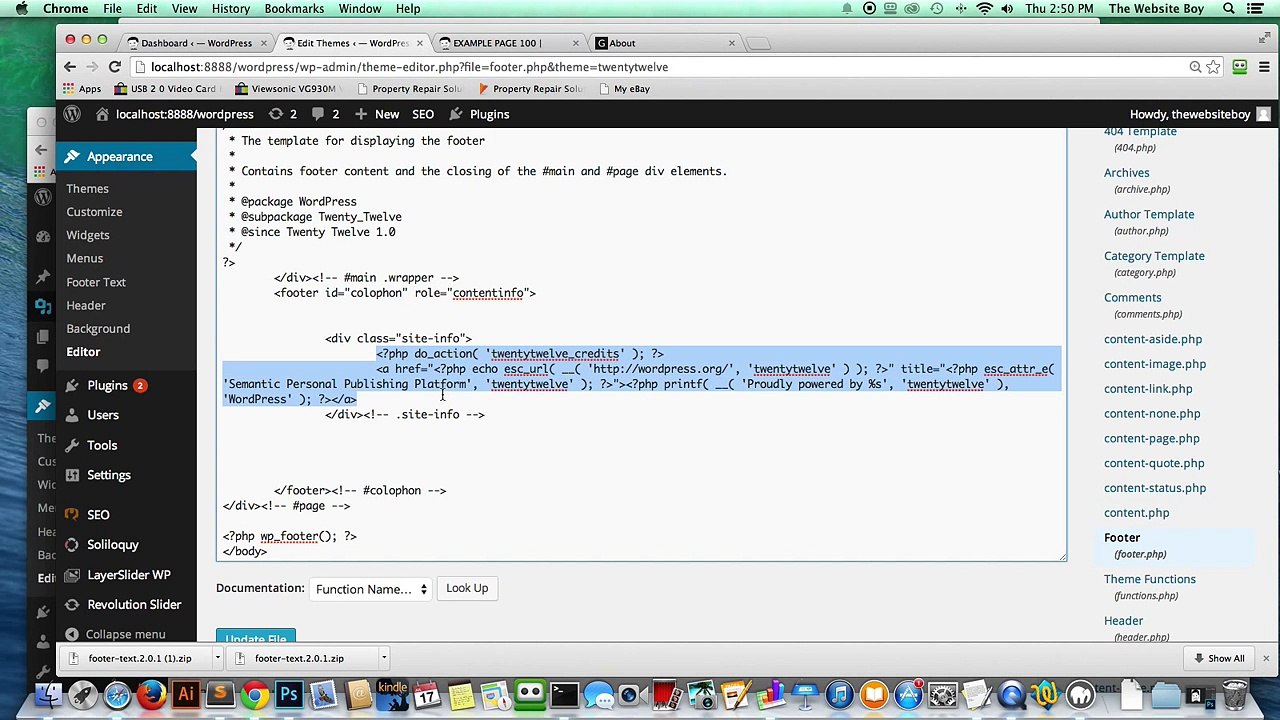The image size is (1280, 720).
Task: Click the zoom magnifier in the address bar
Action: tap(1195, 67)
